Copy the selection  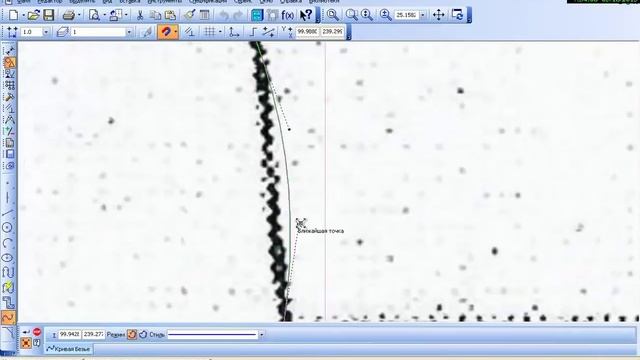coord(155,16)
